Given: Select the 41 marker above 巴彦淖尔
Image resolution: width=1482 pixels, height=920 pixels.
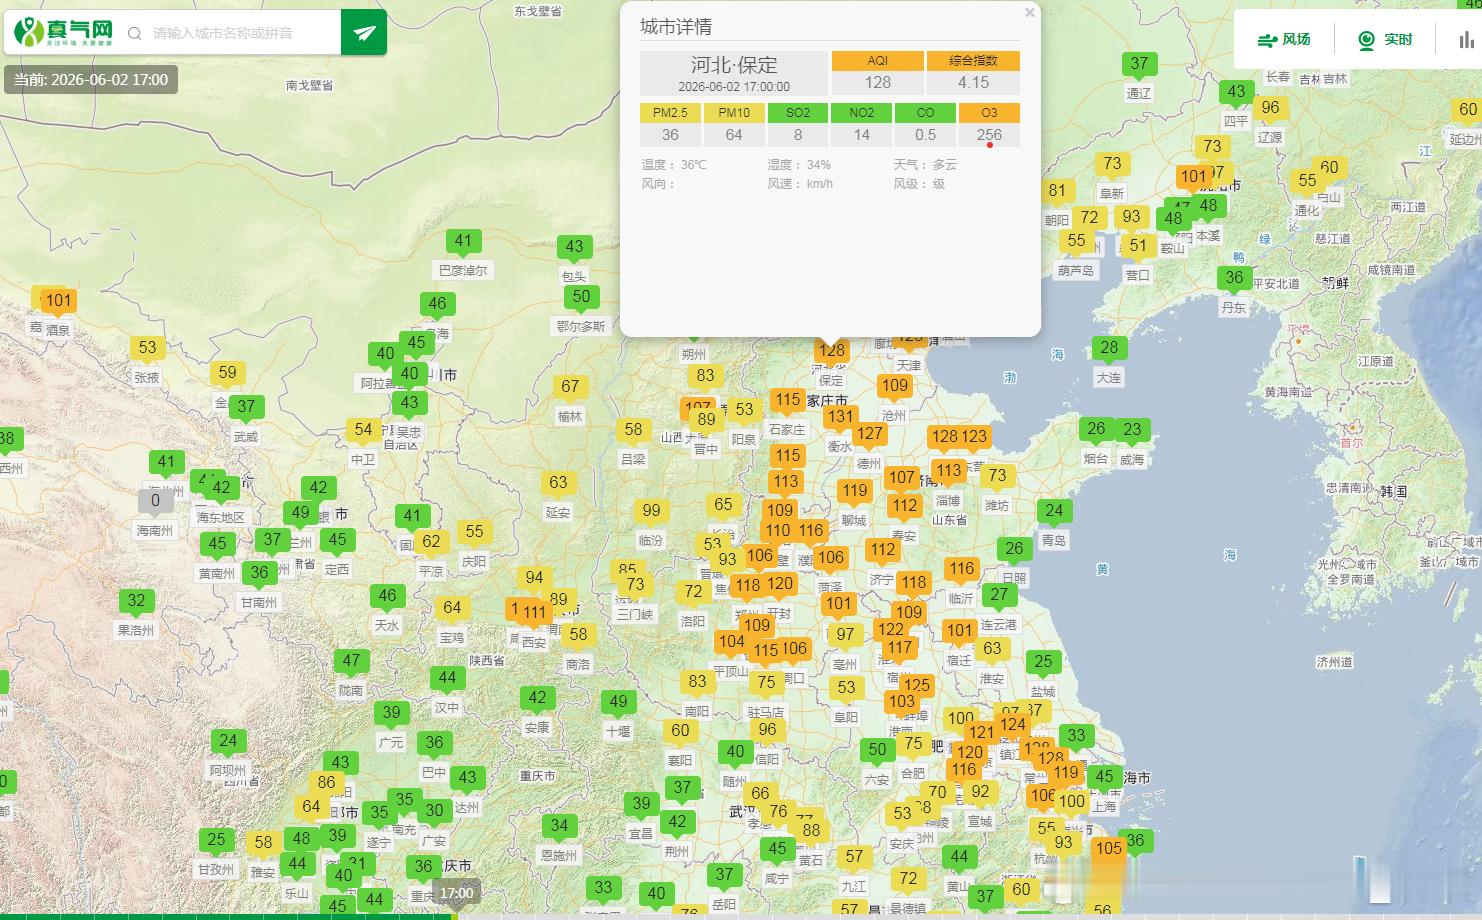Looking at the screenshot, I should point(463,241).
